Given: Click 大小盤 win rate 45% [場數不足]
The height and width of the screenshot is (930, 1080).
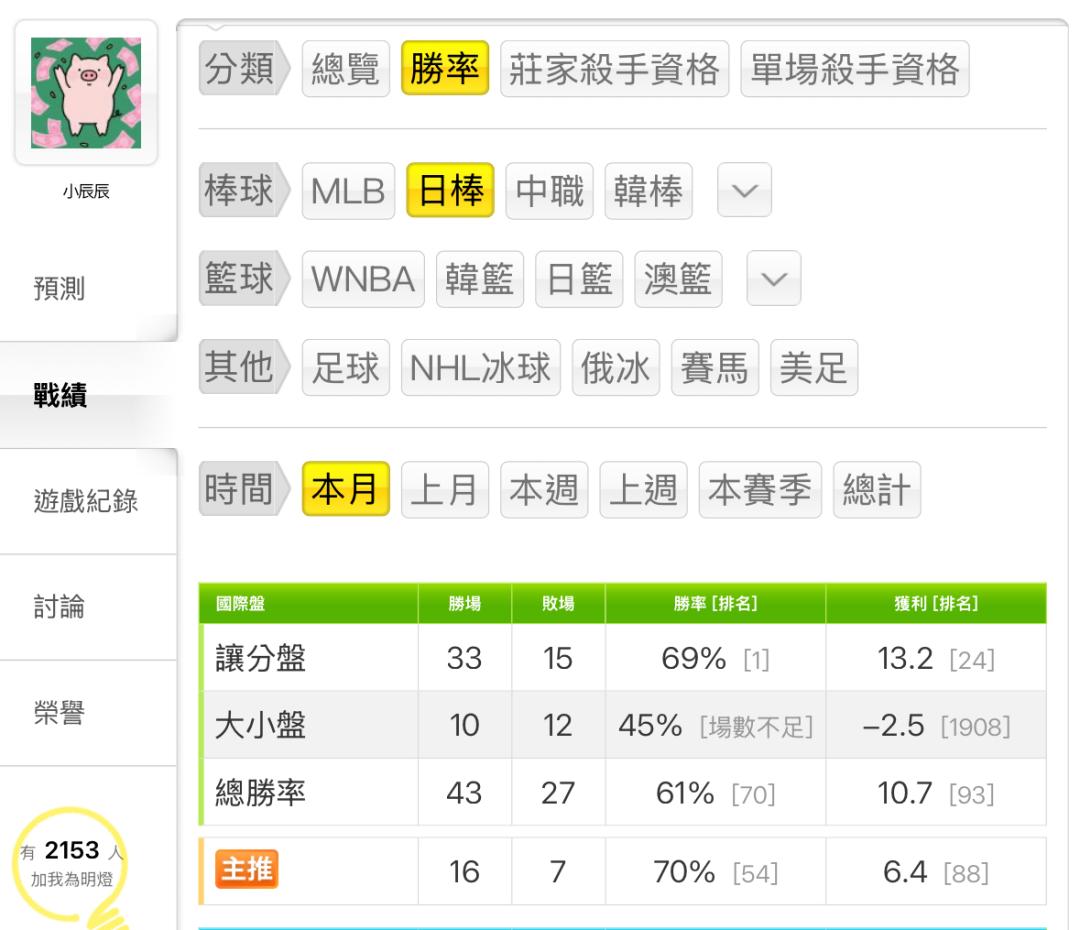Looking at the screenshot, I should point(716,726).
